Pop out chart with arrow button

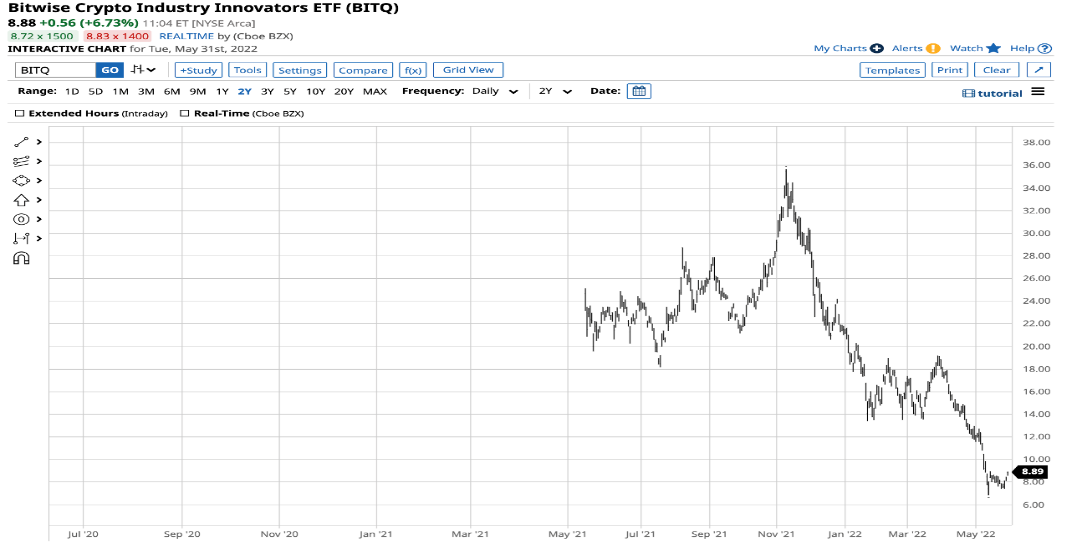[x=1039, y=70]
